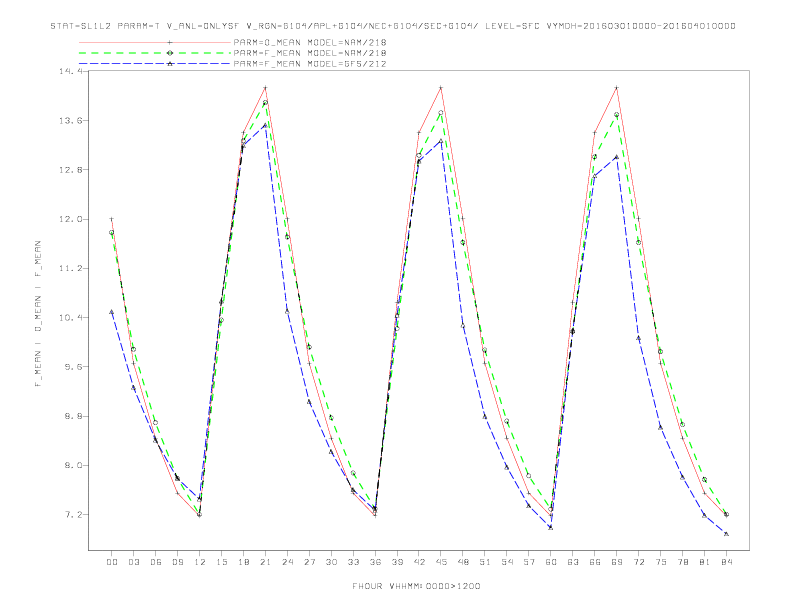Click y-axis tick label 13.6

pos(70,121)
